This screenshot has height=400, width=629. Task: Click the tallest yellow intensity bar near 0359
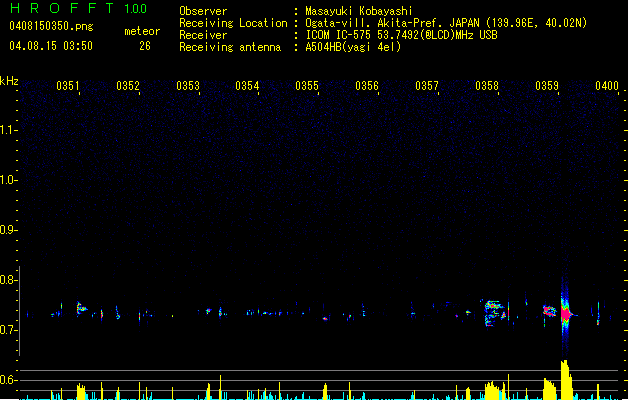[566, 380]
